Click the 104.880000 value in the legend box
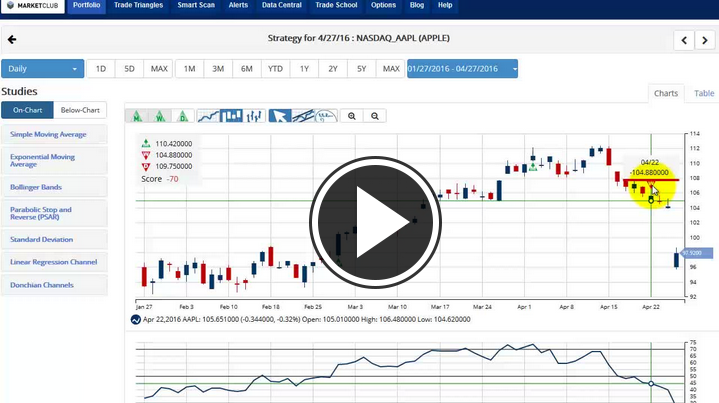 [x=174, y=155]
